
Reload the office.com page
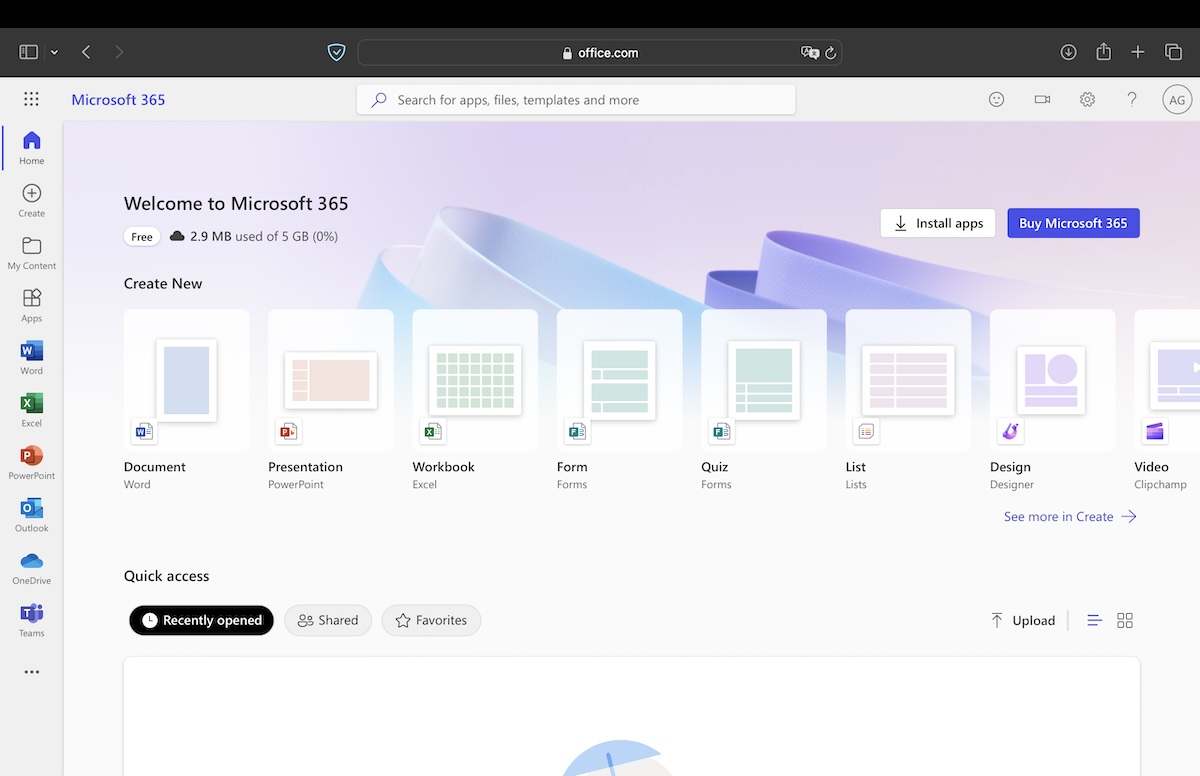[x=830, y=53]
